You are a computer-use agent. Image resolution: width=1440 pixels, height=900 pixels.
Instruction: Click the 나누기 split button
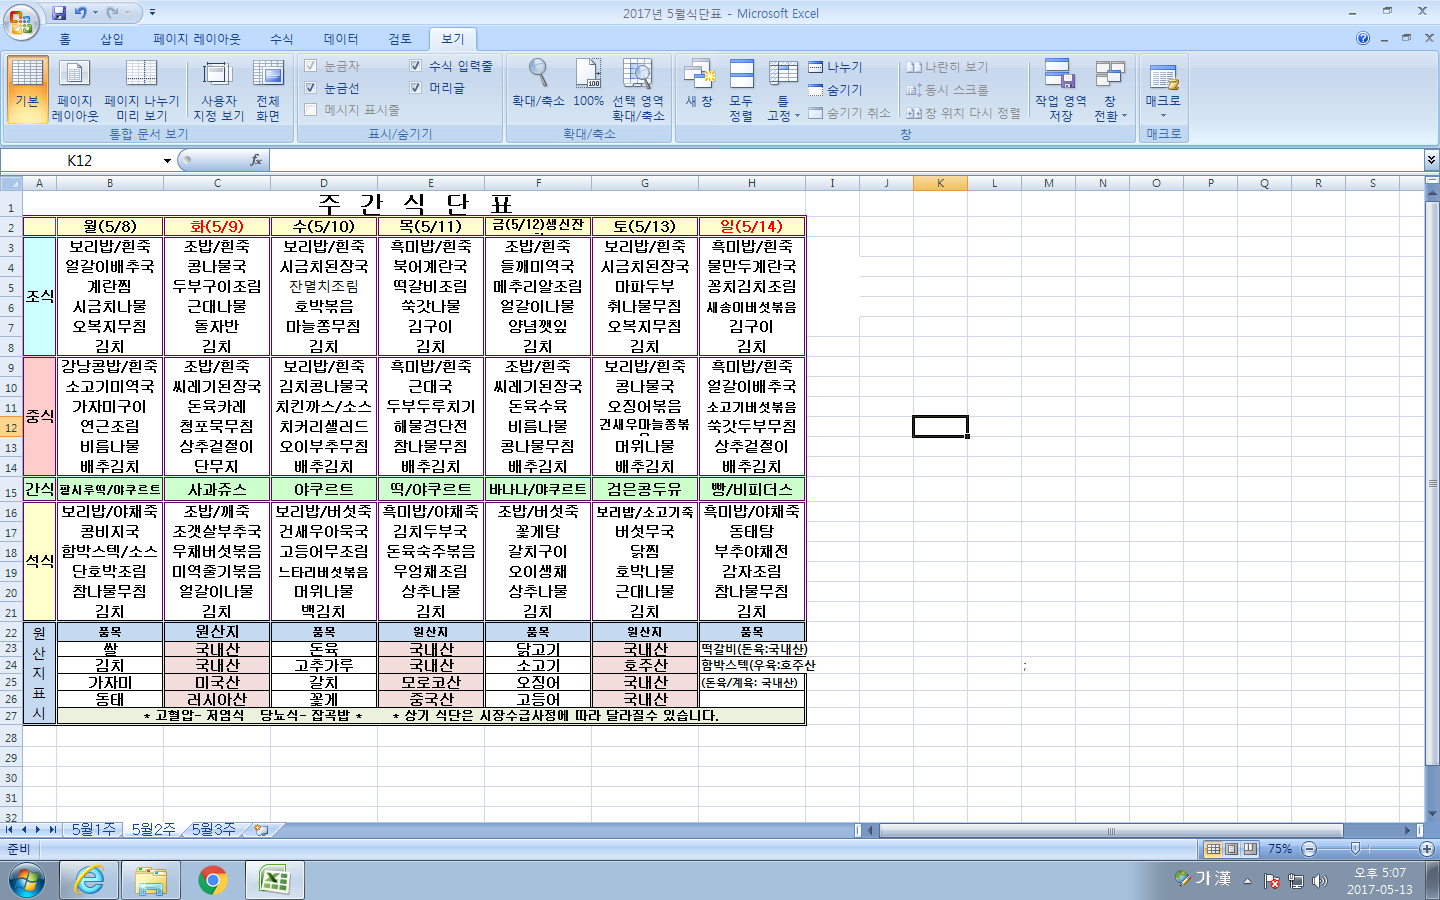[x=836, y=67]
